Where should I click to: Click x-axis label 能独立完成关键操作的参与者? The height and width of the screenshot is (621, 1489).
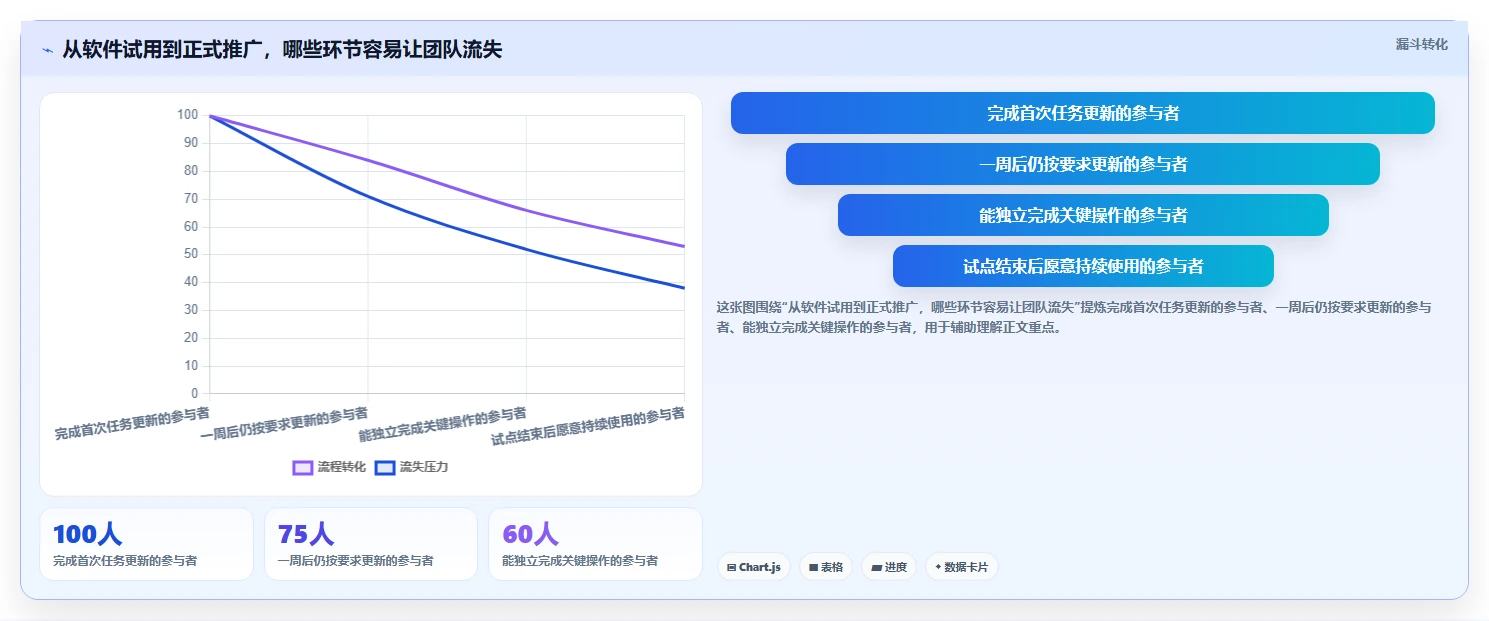(x=442, y=424)
